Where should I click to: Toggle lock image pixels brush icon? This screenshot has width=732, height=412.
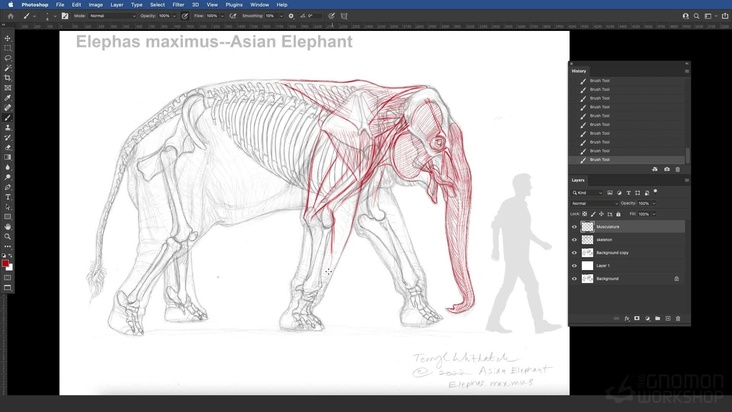[593, 214]
